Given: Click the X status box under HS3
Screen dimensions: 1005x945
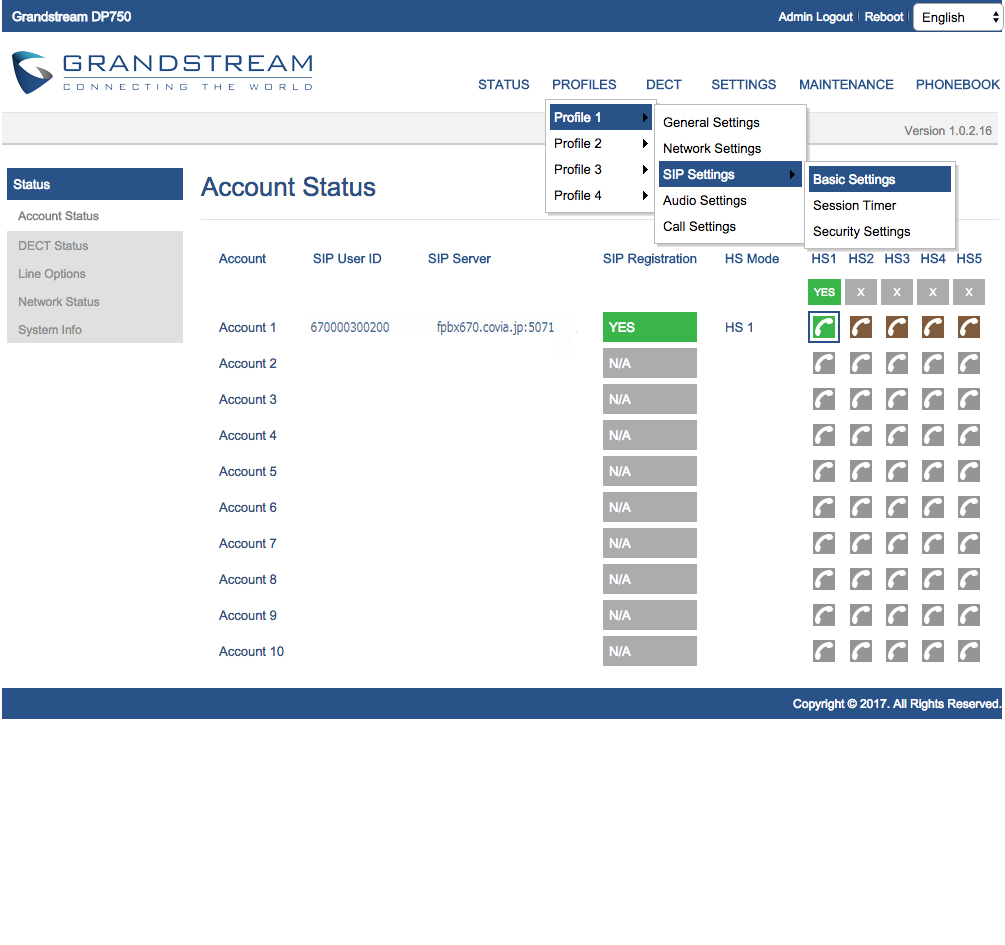Looking at the screenshot, I should tap(897, 292).
